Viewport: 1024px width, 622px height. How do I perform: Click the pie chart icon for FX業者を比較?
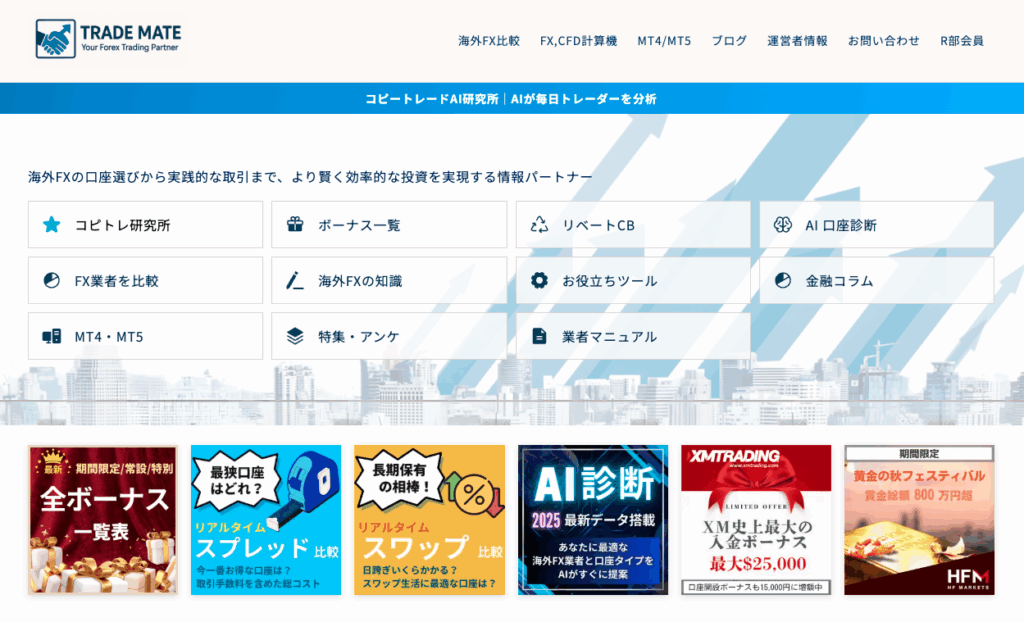(52, 281)
